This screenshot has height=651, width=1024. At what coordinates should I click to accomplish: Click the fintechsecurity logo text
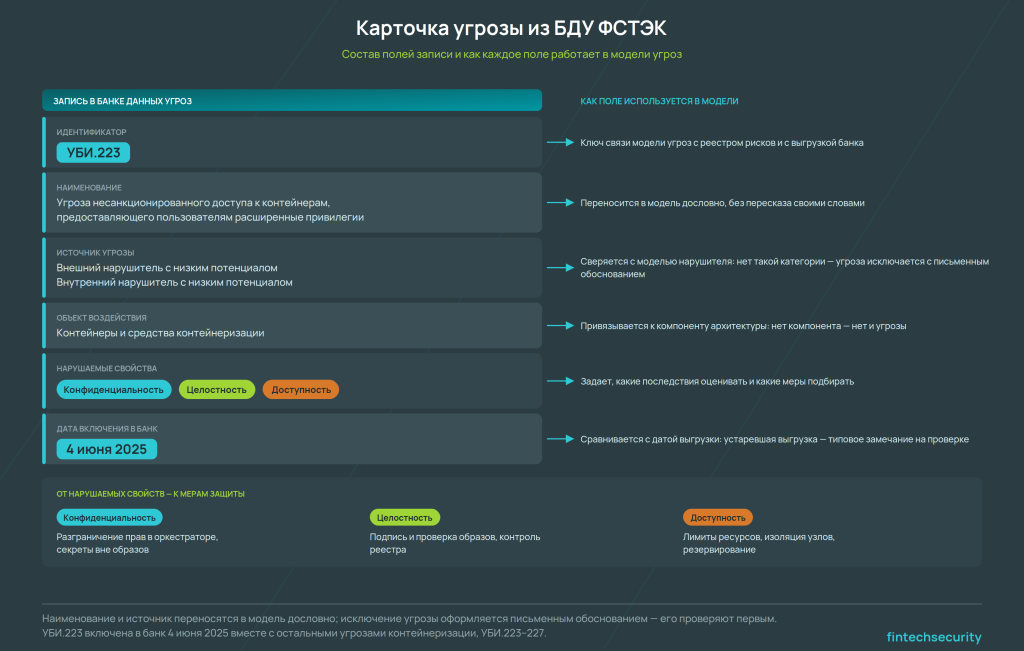coord(934,637)
